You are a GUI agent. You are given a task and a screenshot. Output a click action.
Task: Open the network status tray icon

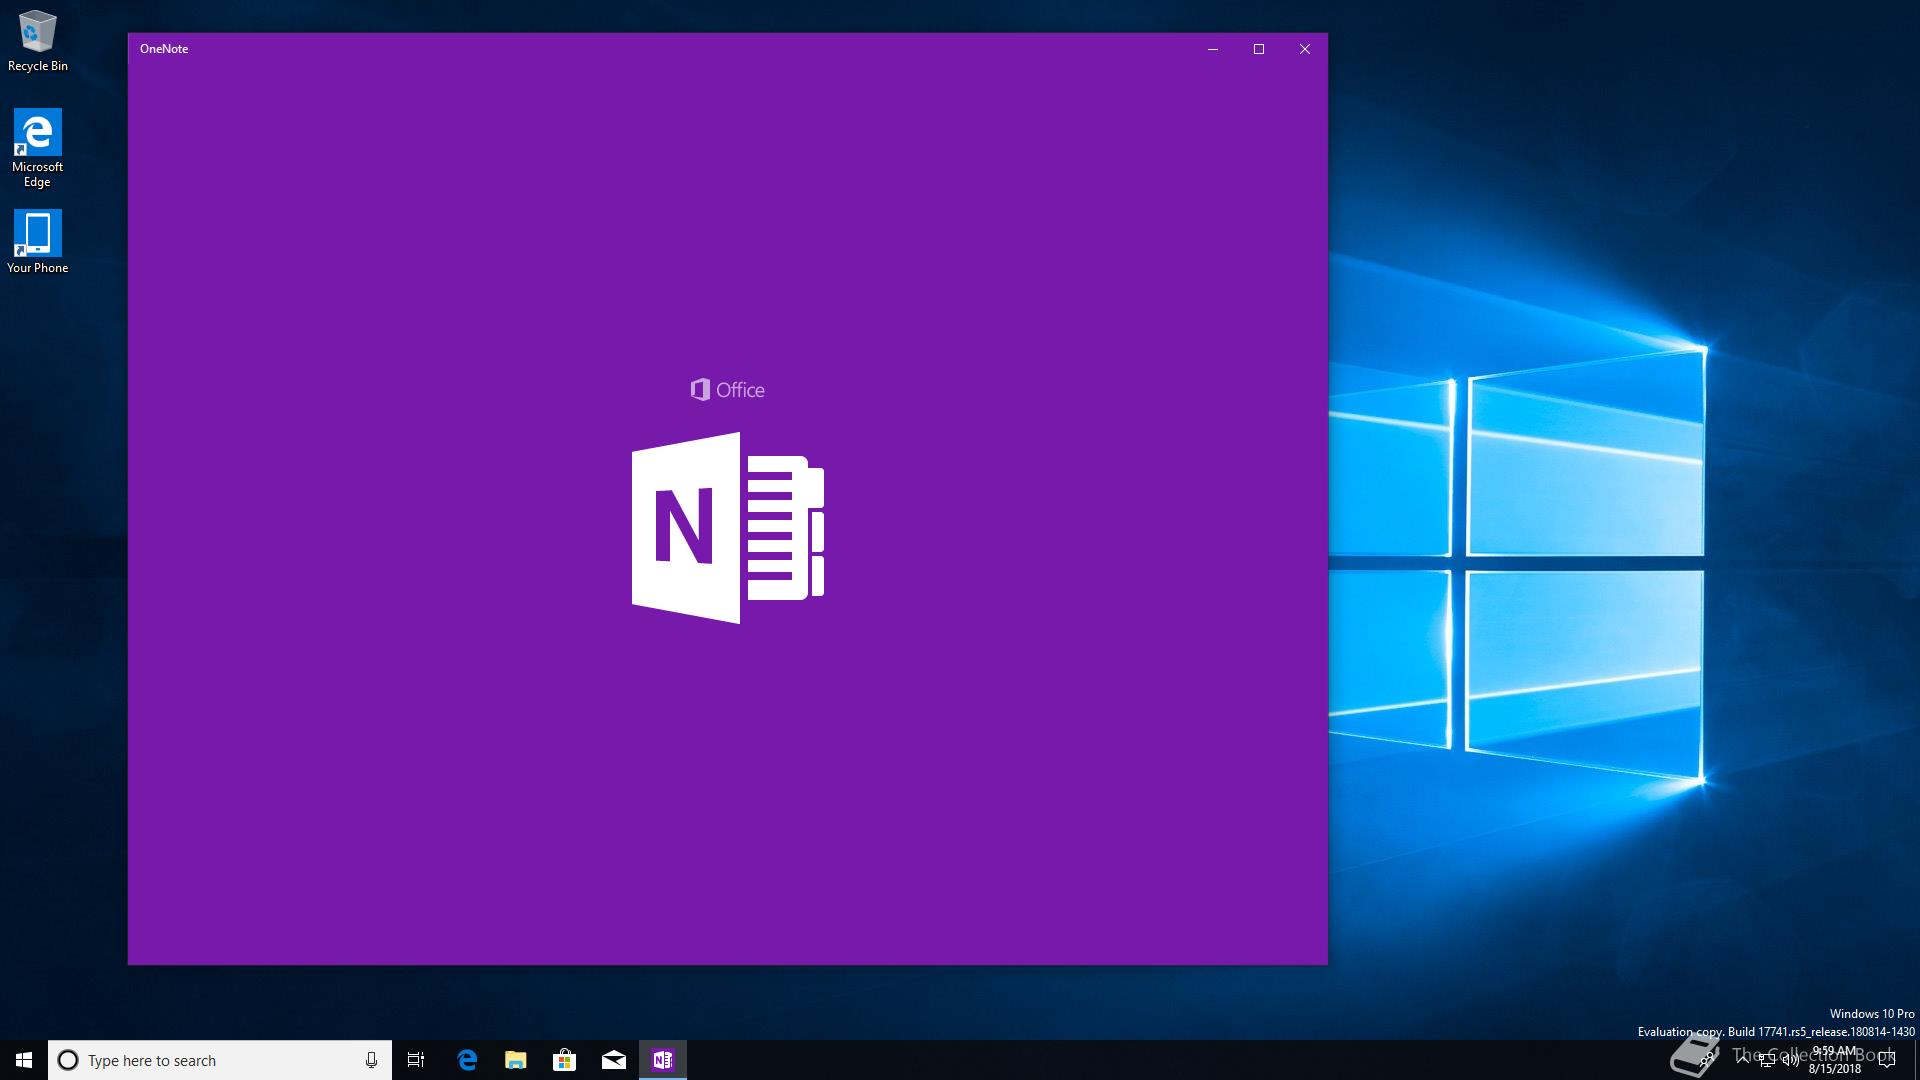pos(1767,1060)
